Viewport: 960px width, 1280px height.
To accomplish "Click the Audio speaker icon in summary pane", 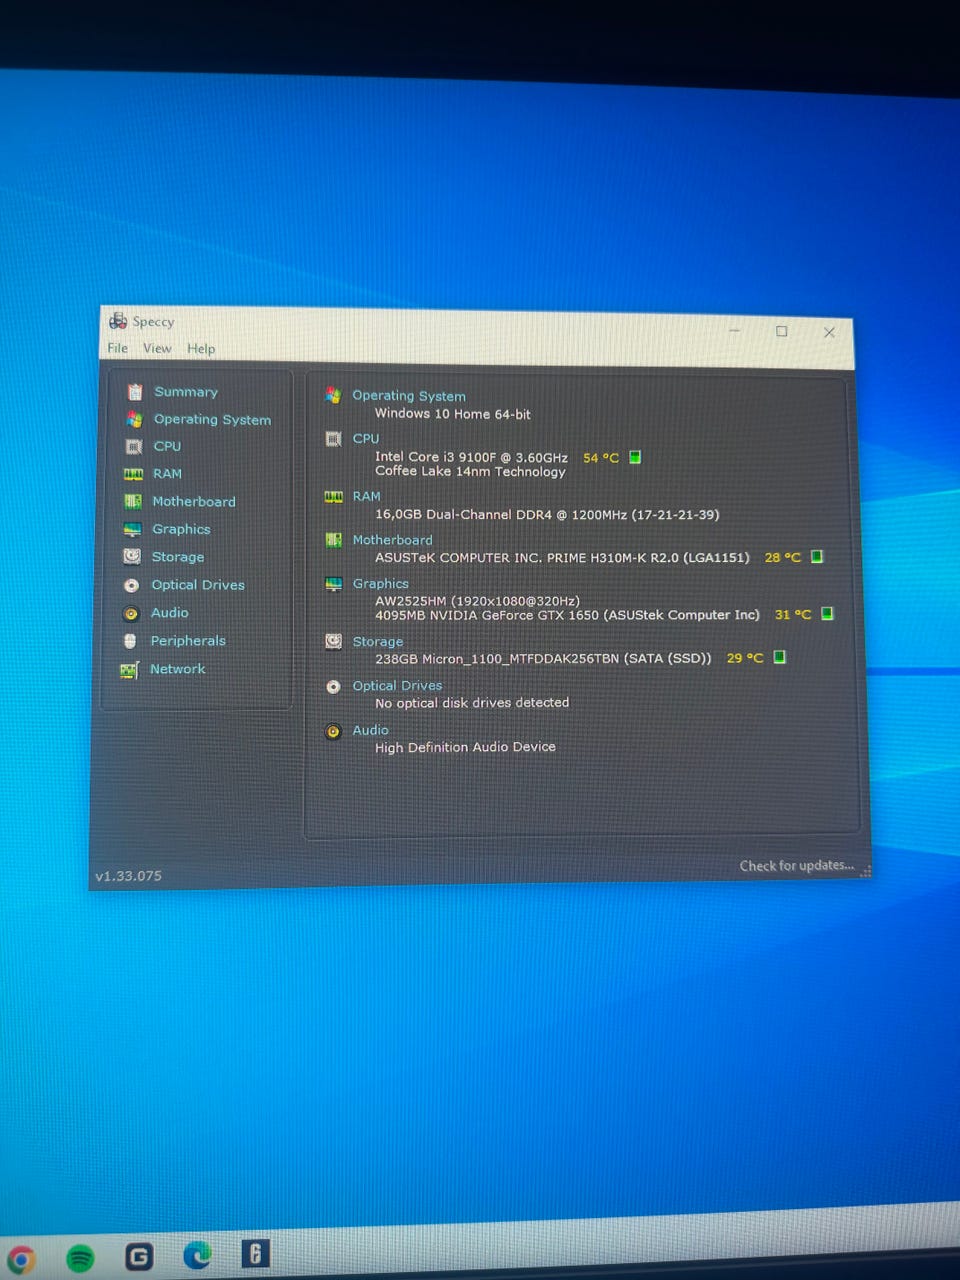I will [334, 732].
